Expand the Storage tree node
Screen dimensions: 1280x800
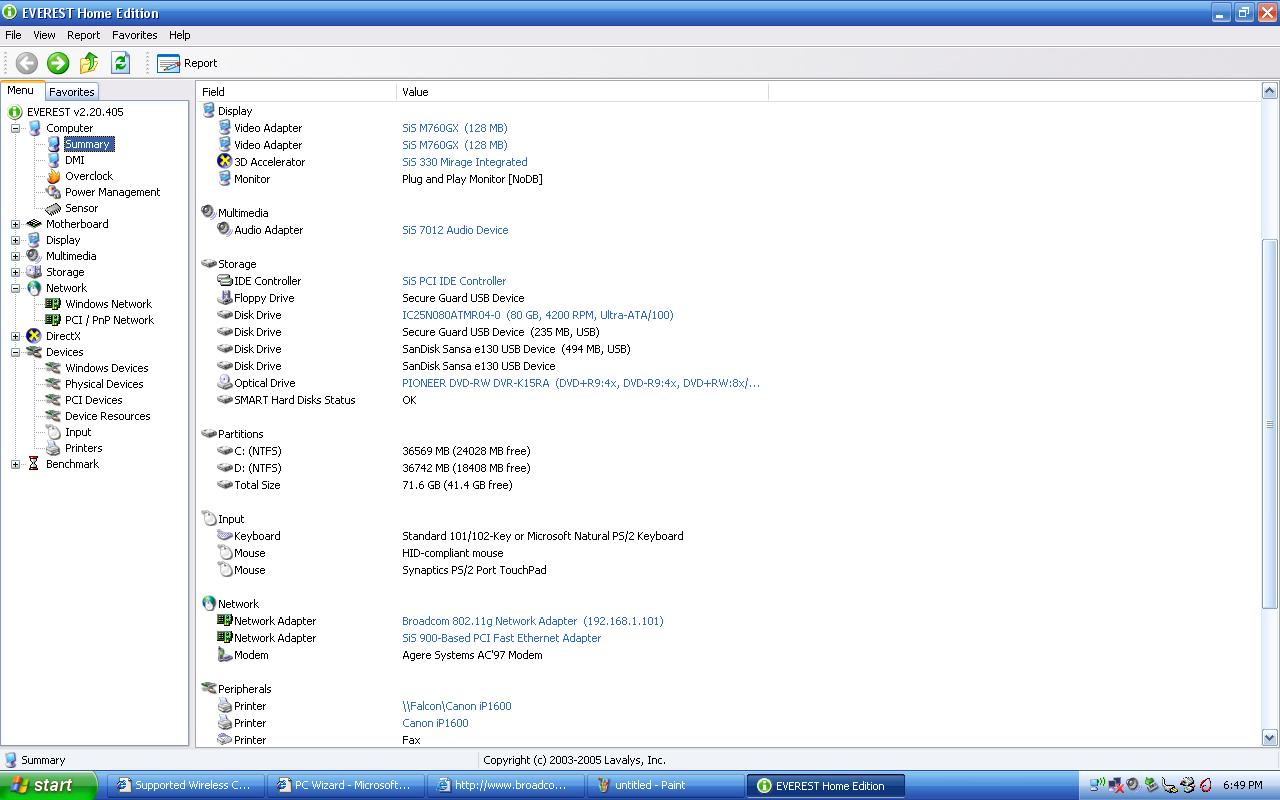point(15,272)
